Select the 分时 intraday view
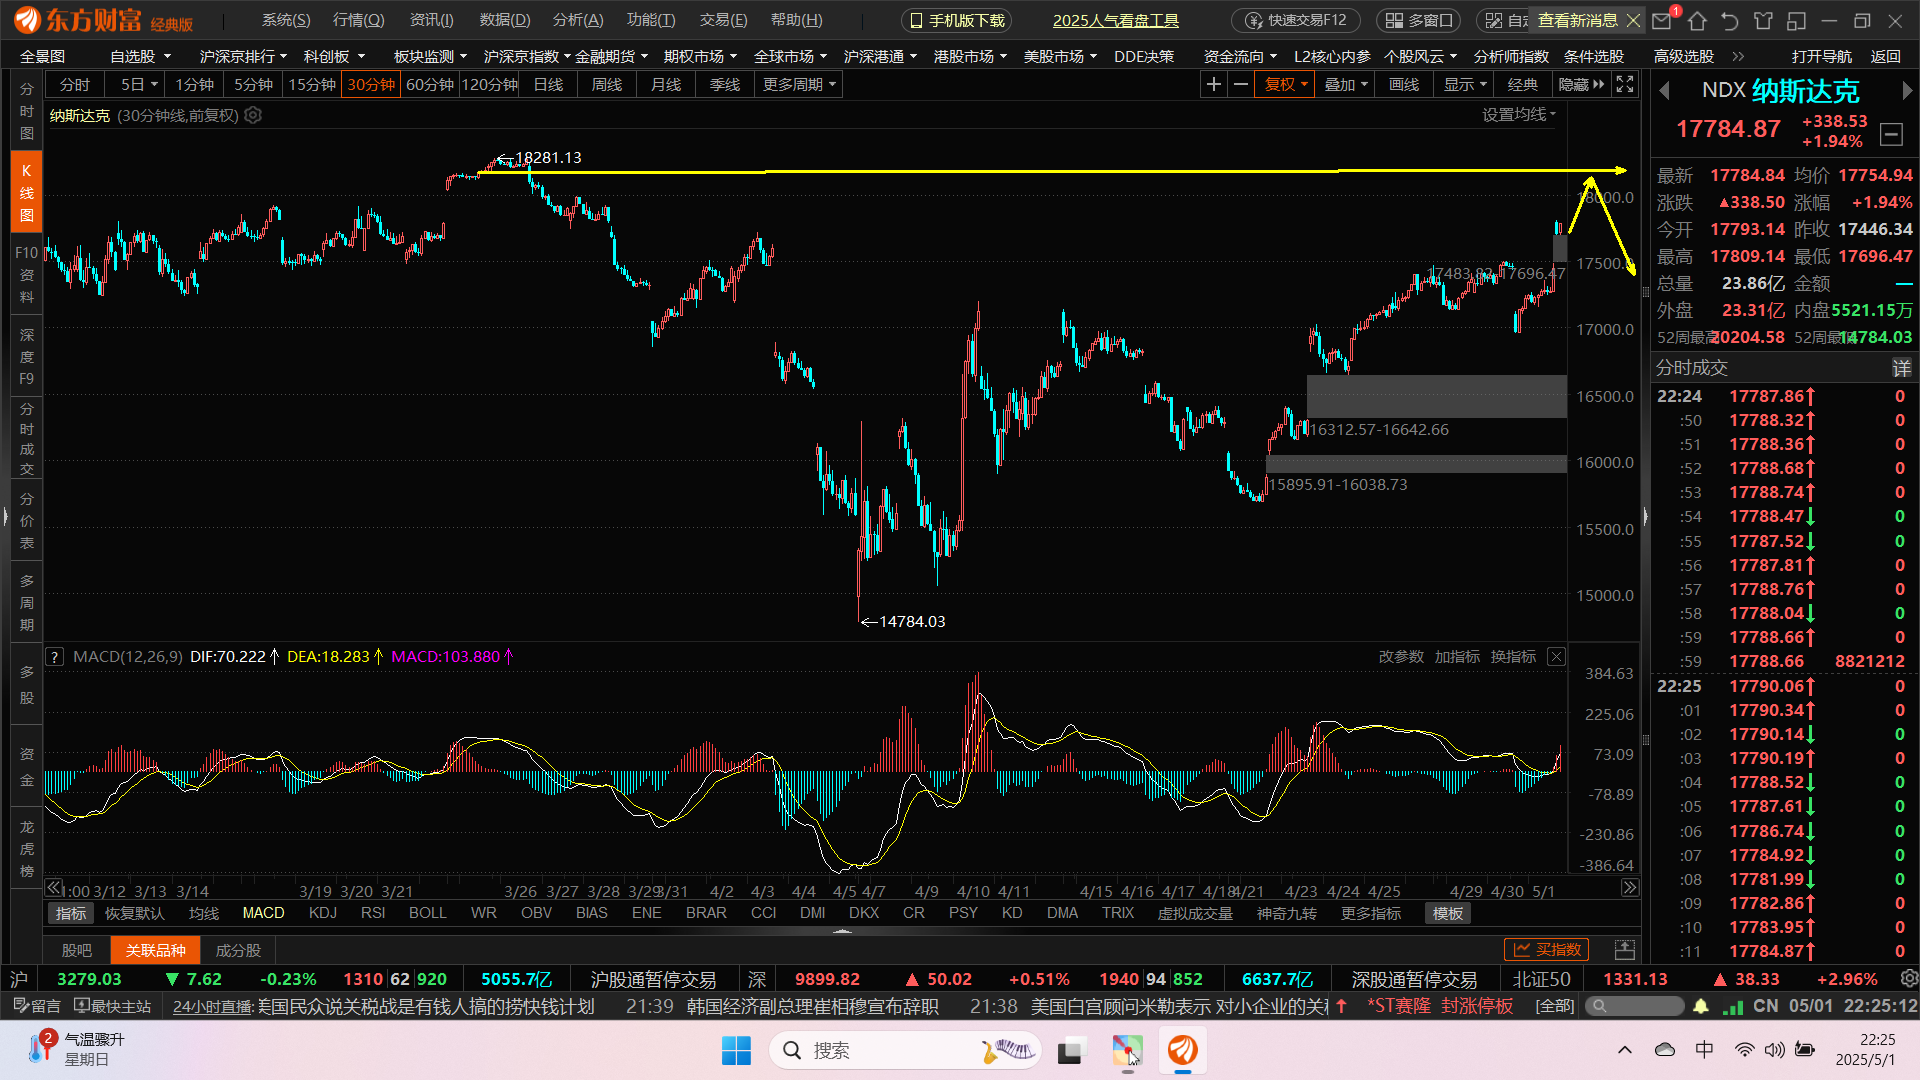Screen dimensions: 1920x1080 (75, 84)
